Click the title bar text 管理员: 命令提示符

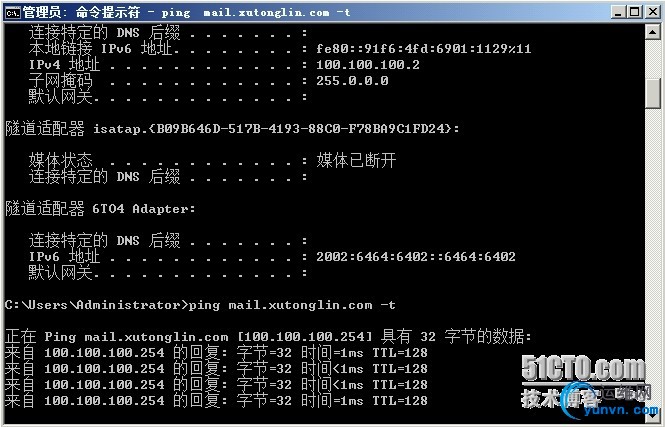[81, 12]
